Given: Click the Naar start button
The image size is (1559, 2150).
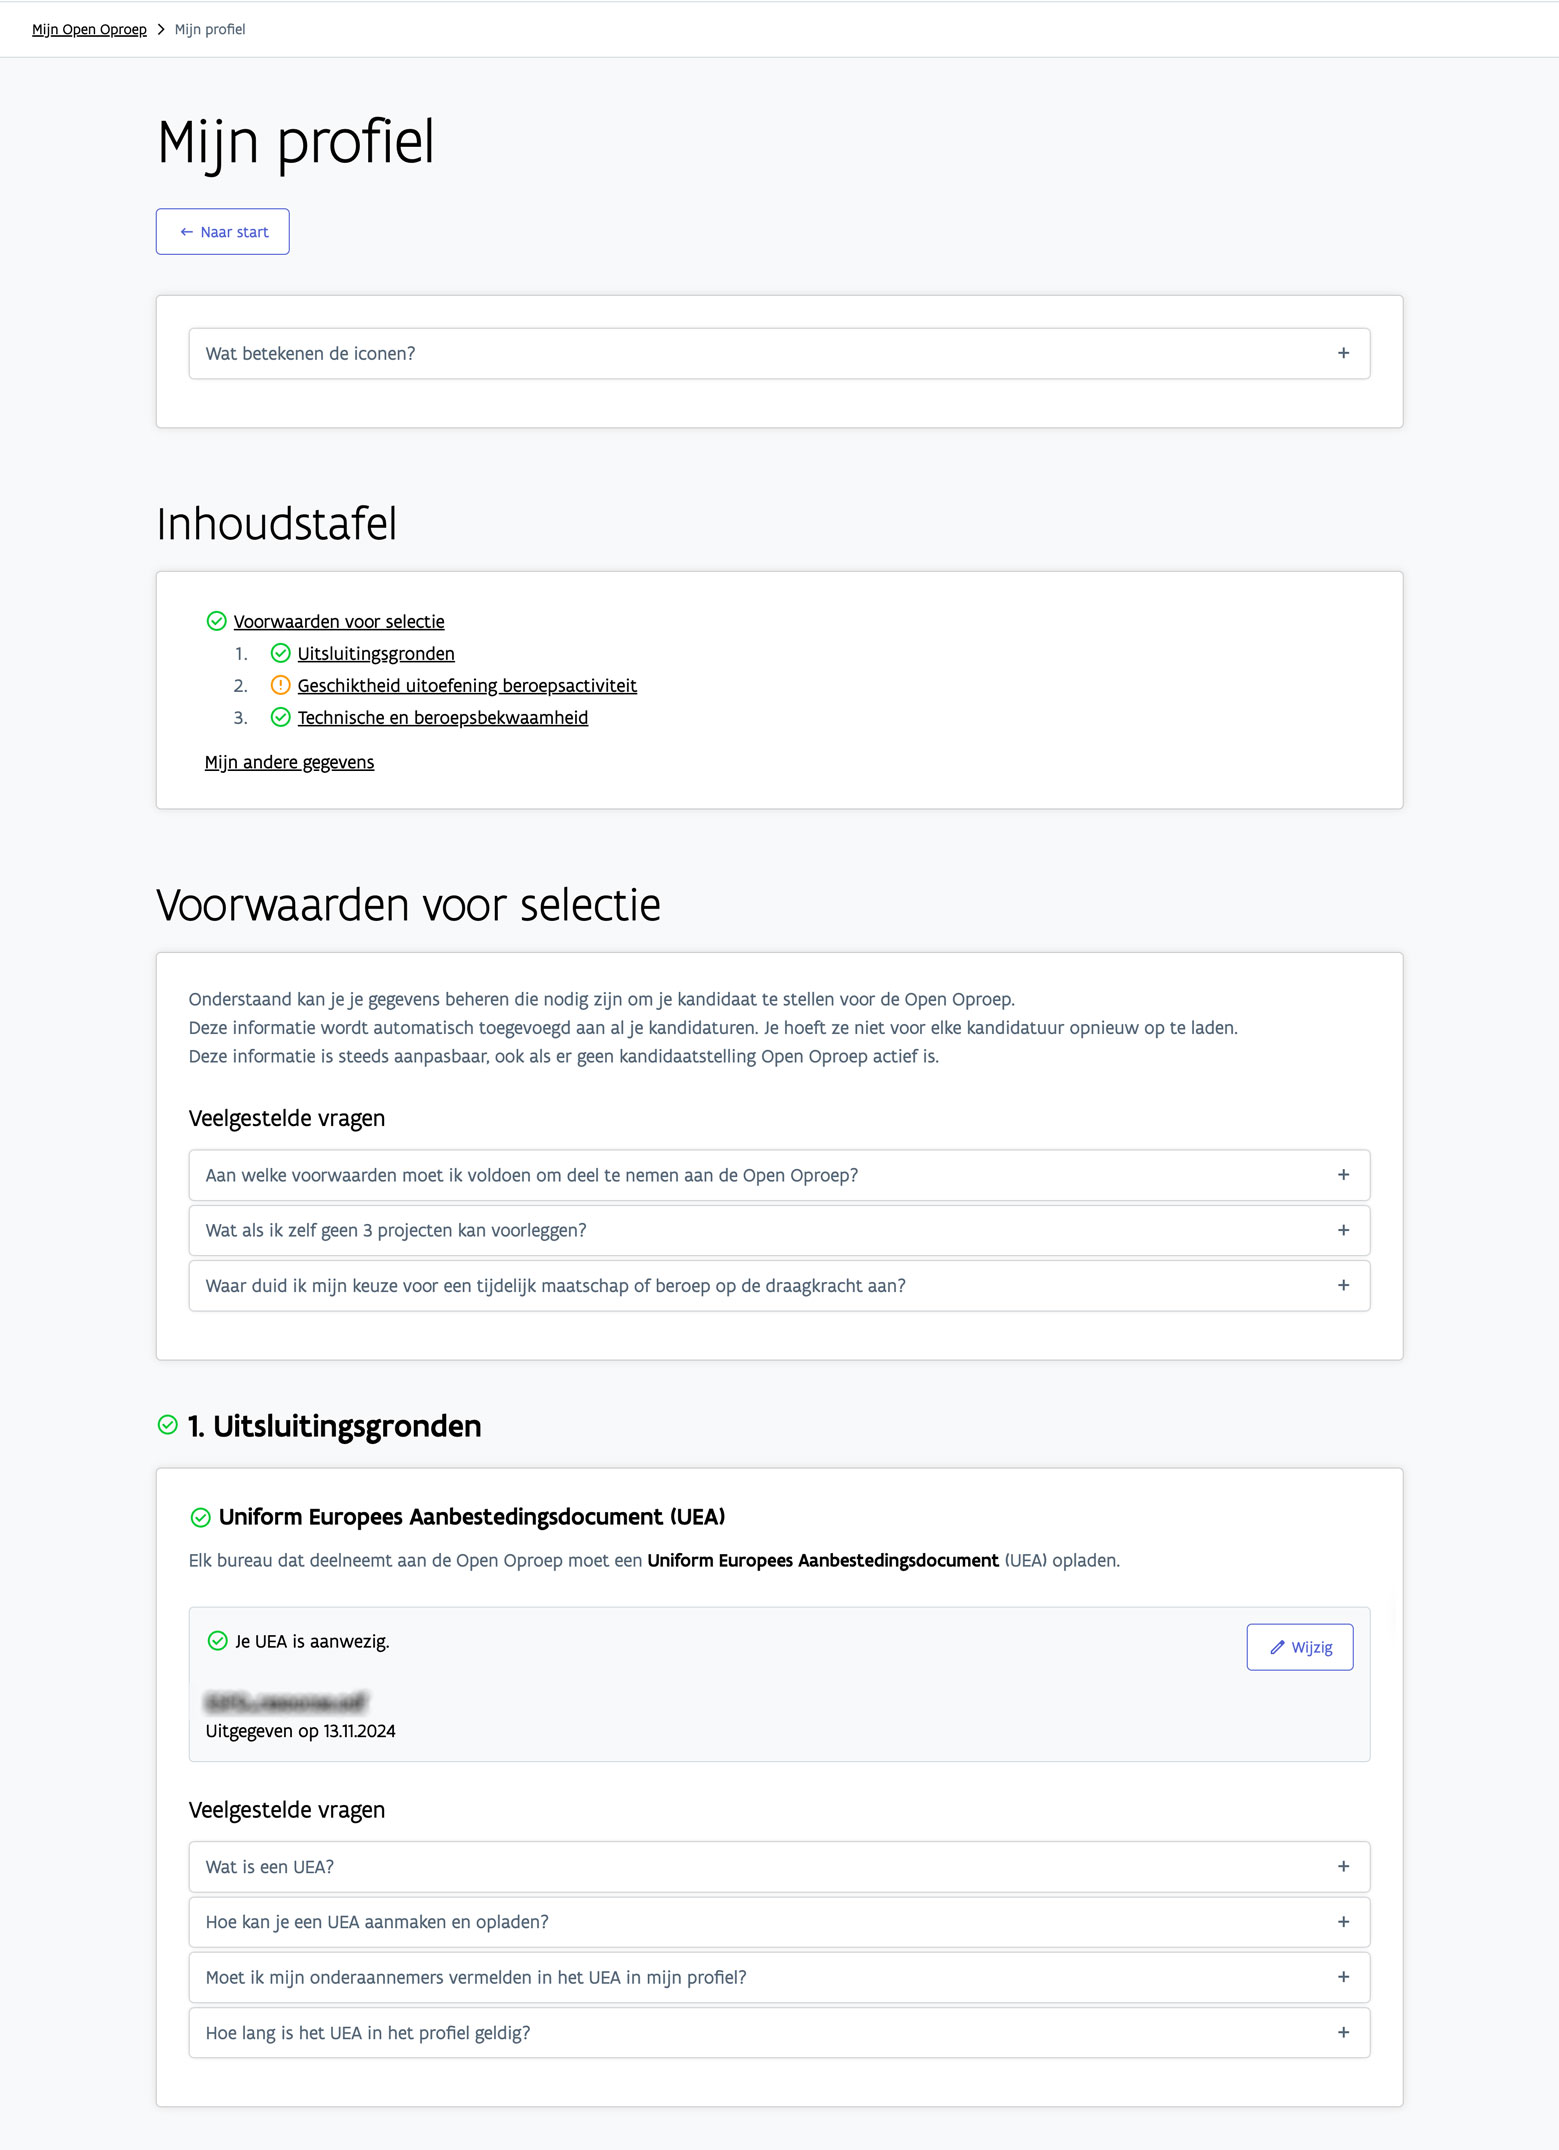Looking at the screenshot, I should pyautogui.click(x=223, y=232).
